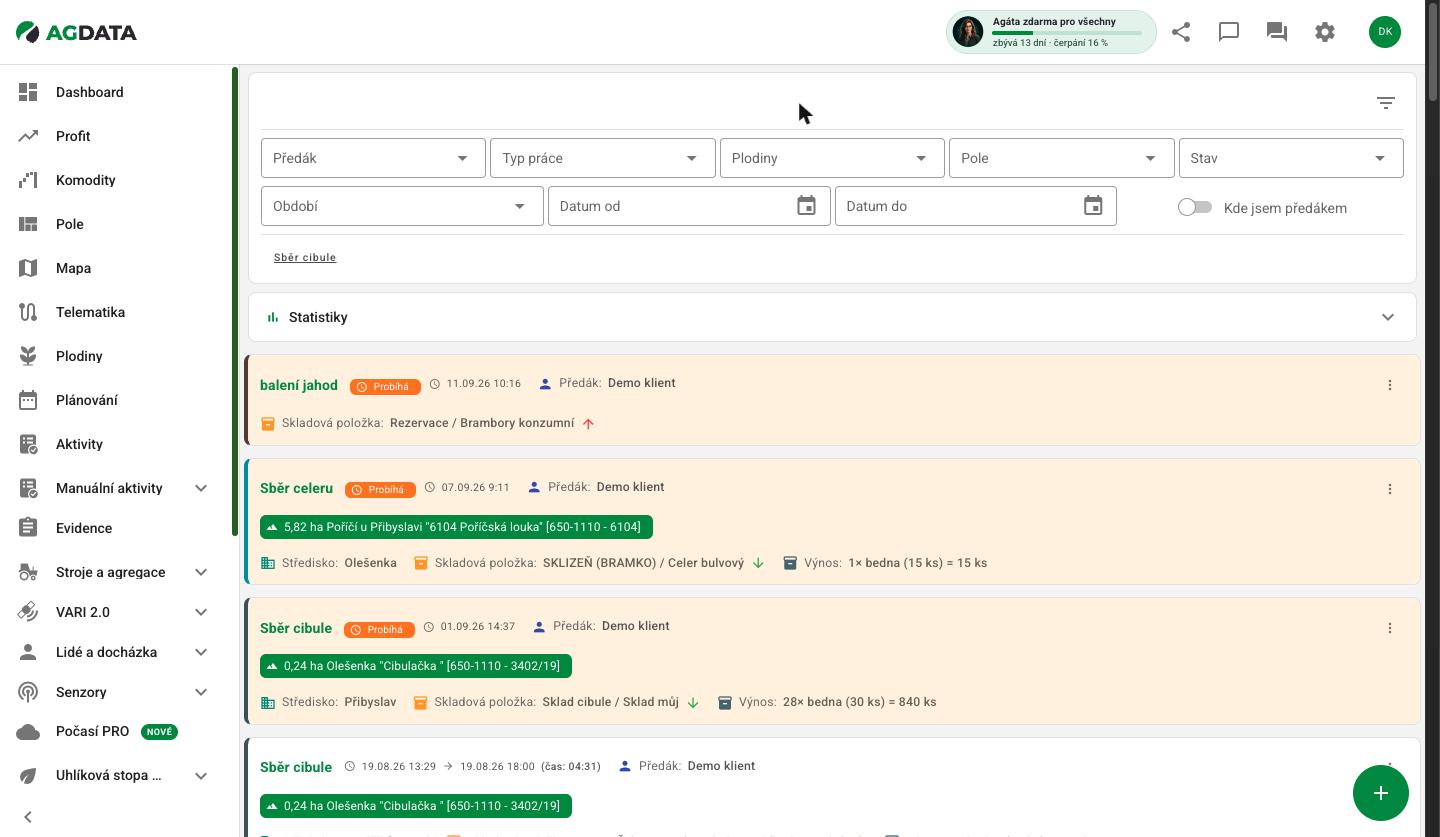Click the filter lines icon

1386,103
